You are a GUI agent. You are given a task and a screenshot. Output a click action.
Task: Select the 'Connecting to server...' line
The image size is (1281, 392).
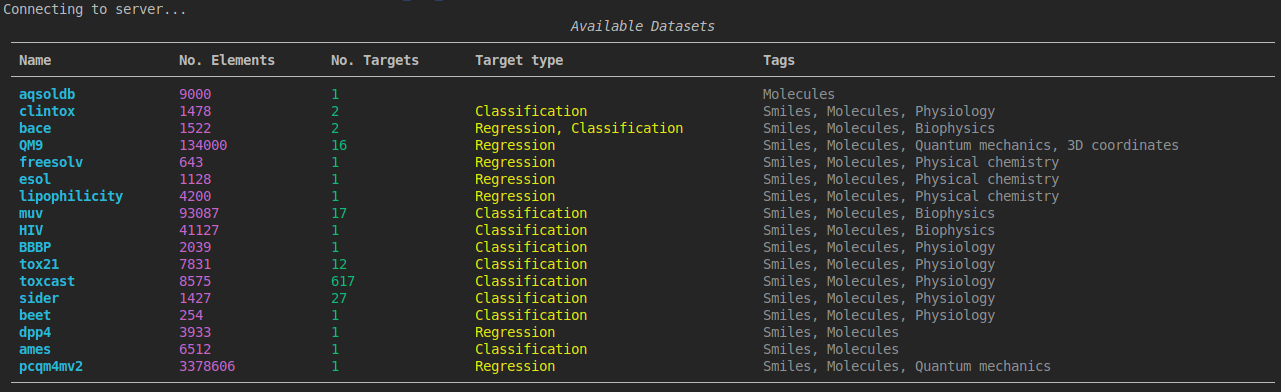(95, 9)
